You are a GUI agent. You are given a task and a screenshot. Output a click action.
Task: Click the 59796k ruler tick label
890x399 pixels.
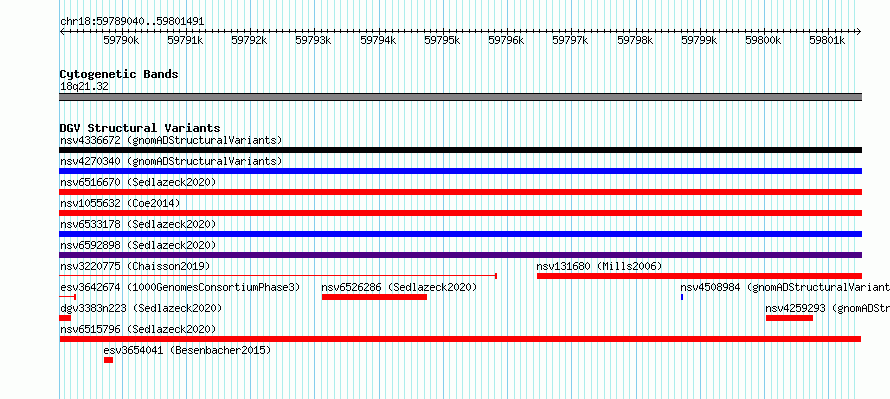tap(506, 40)
